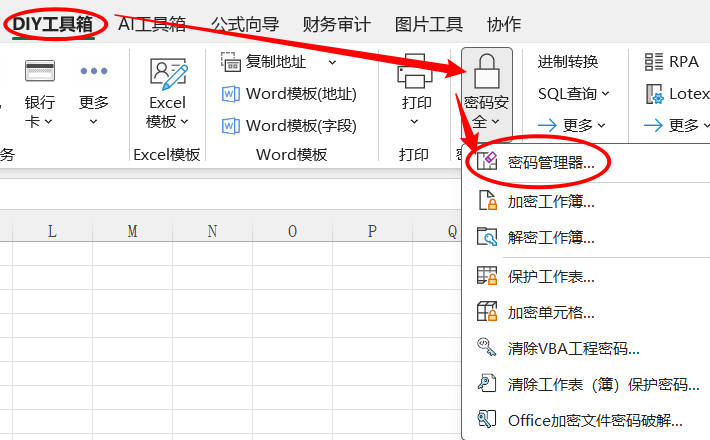Viewport: 710px width, 440px height.
Task: Click the Excel模板 icon
Action: point(167,75)
